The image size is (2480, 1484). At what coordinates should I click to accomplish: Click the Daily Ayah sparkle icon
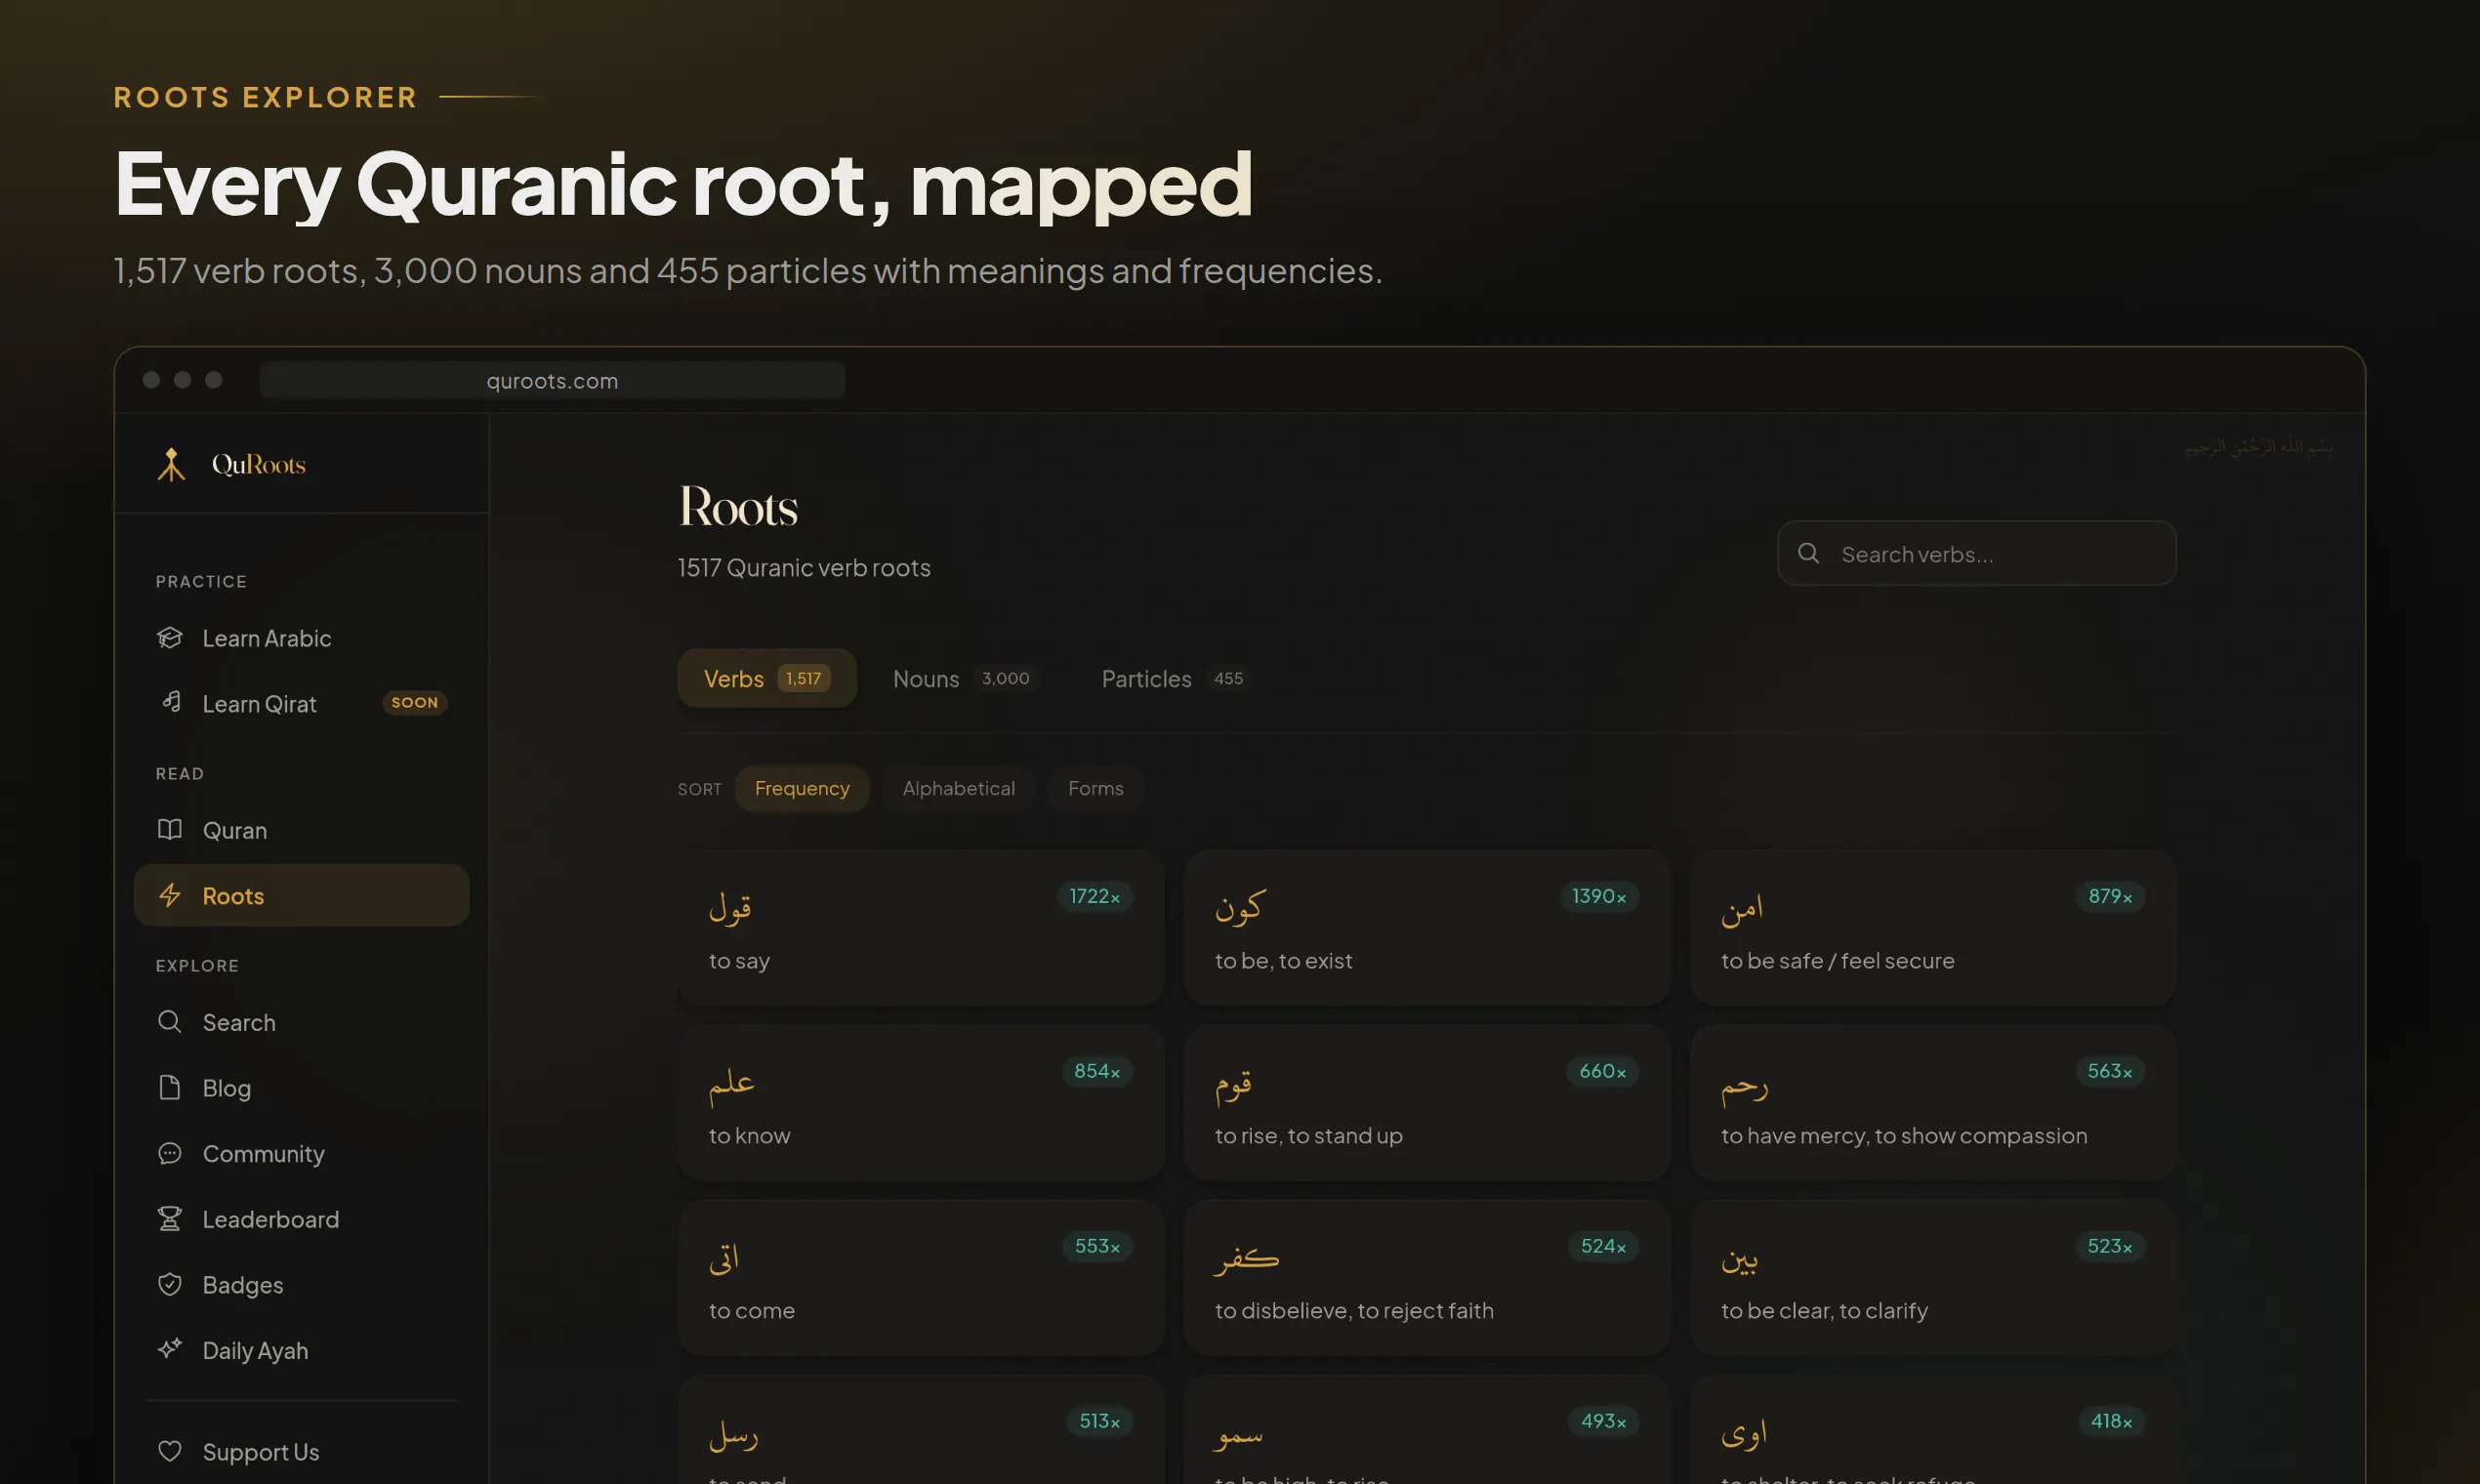[170, 1349]
